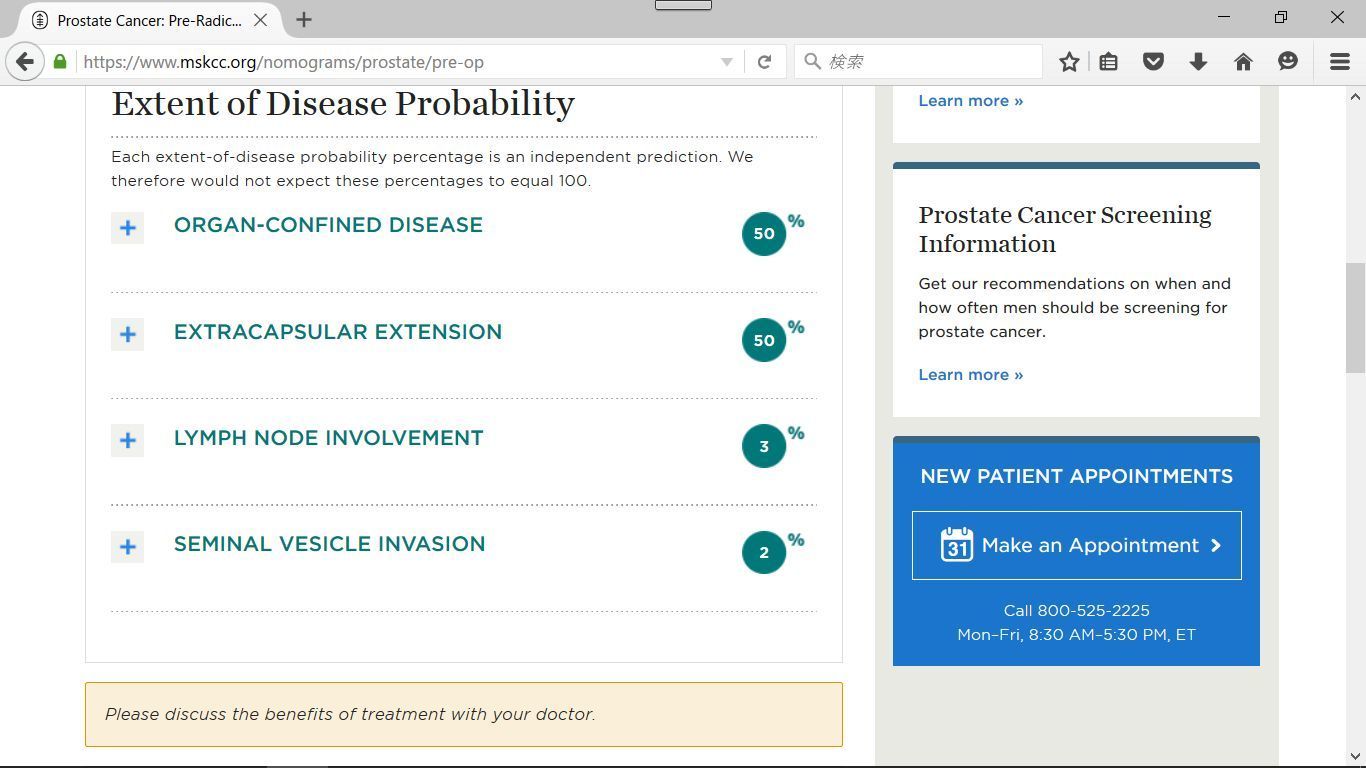The height and width of the screenshot is (768, 1366).
Task: Open the URL history dropdown arrow
Action: pos(727,62)
